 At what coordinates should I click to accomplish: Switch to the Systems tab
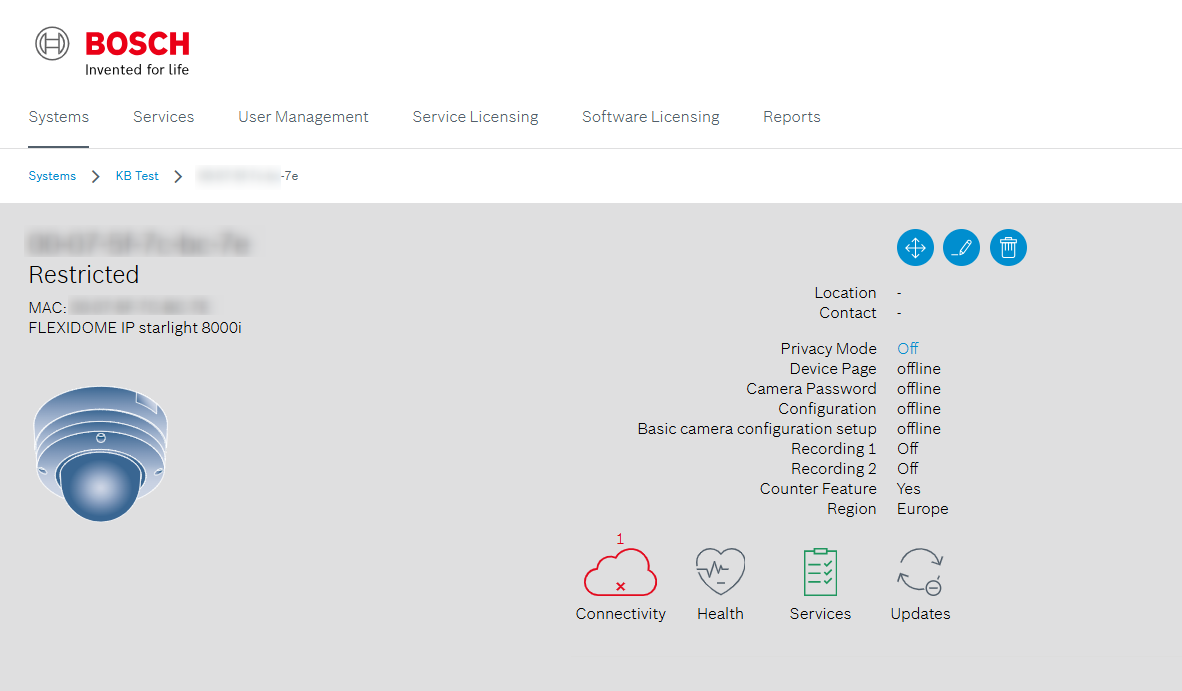(59, 117)
